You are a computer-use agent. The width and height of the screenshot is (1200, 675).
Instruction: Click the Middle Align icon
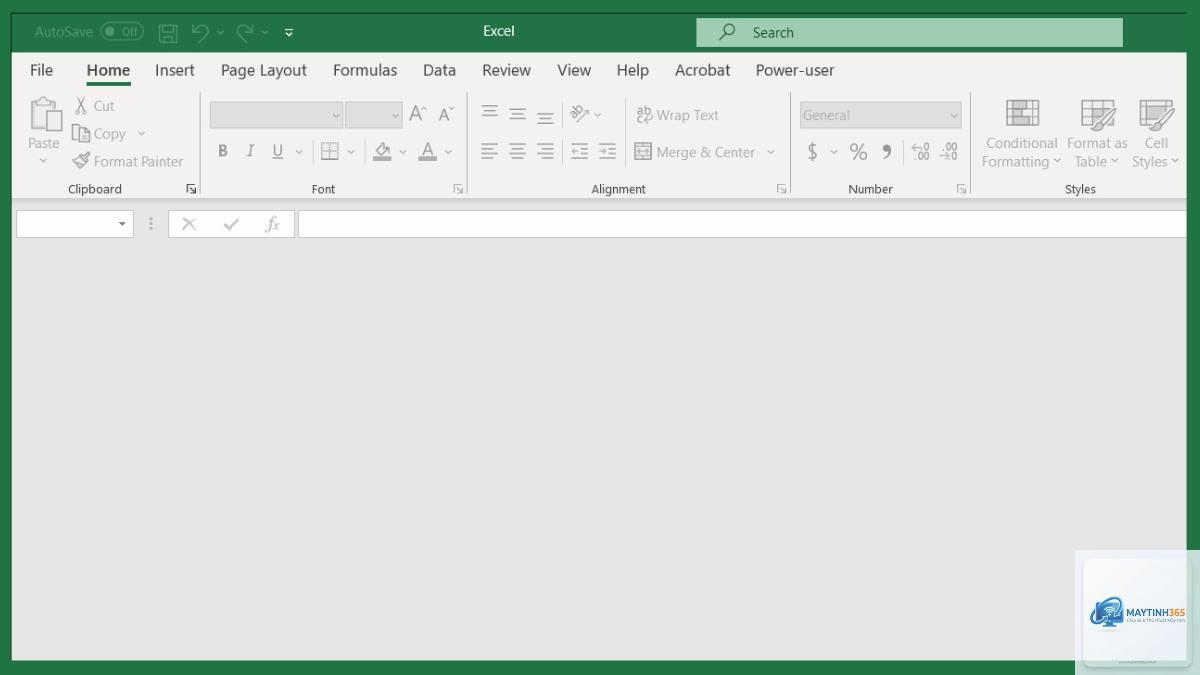[517, 114]
